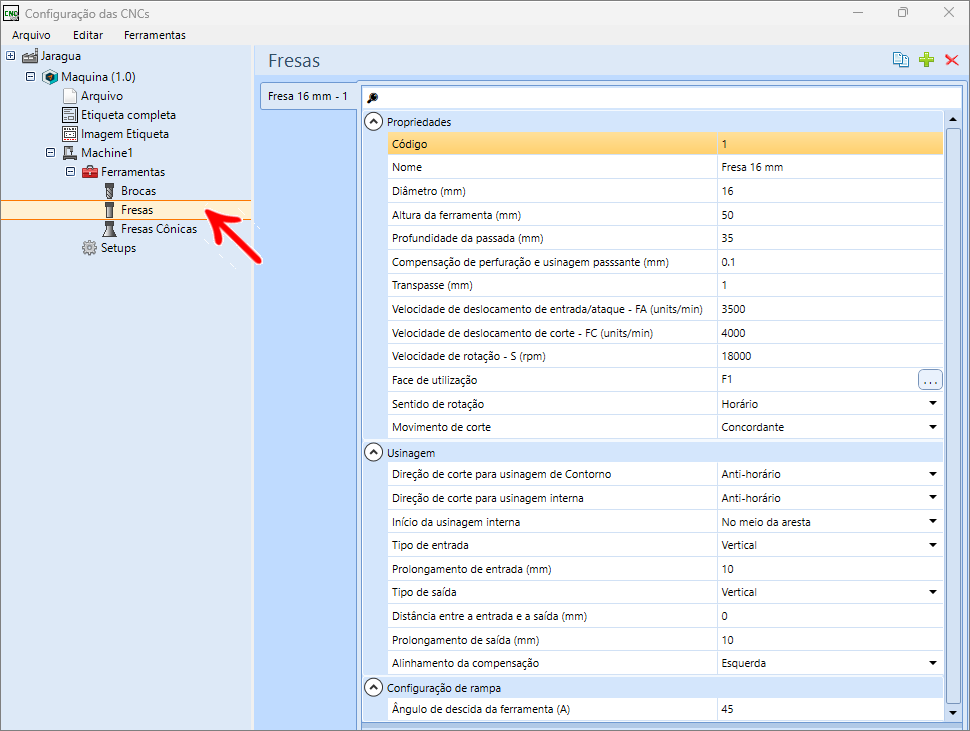The image size is (970, 731).
Task: Click the Velocidade de deslocamento de corte value 4000
Action: pyautogui.click(x=830, y=333)
